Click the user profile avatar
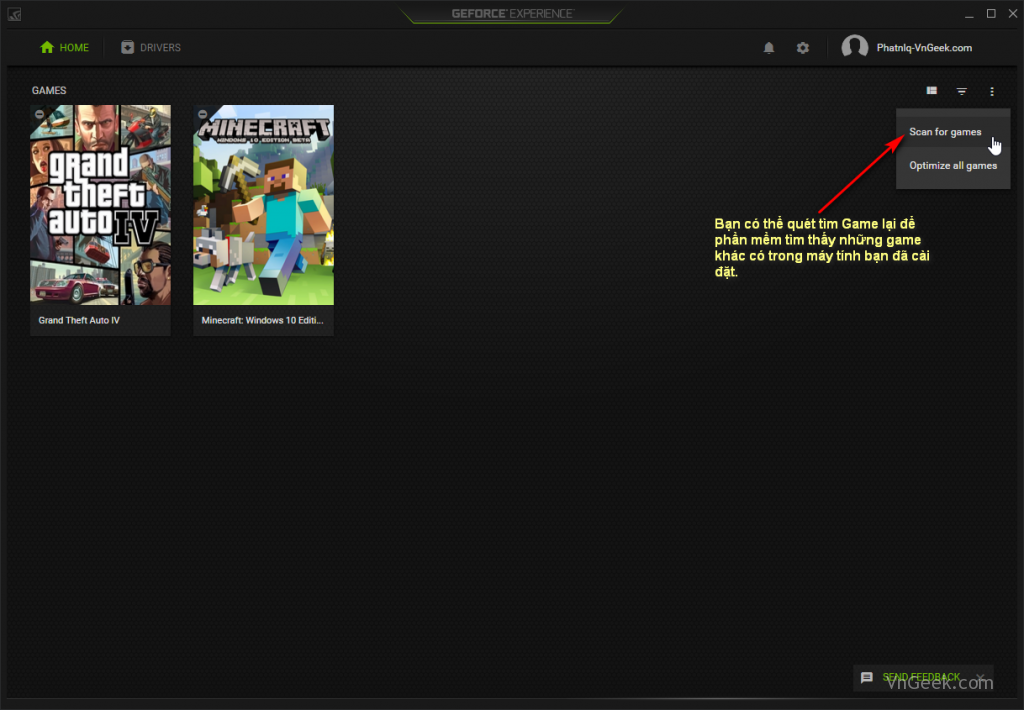 (x=854, y=47)
